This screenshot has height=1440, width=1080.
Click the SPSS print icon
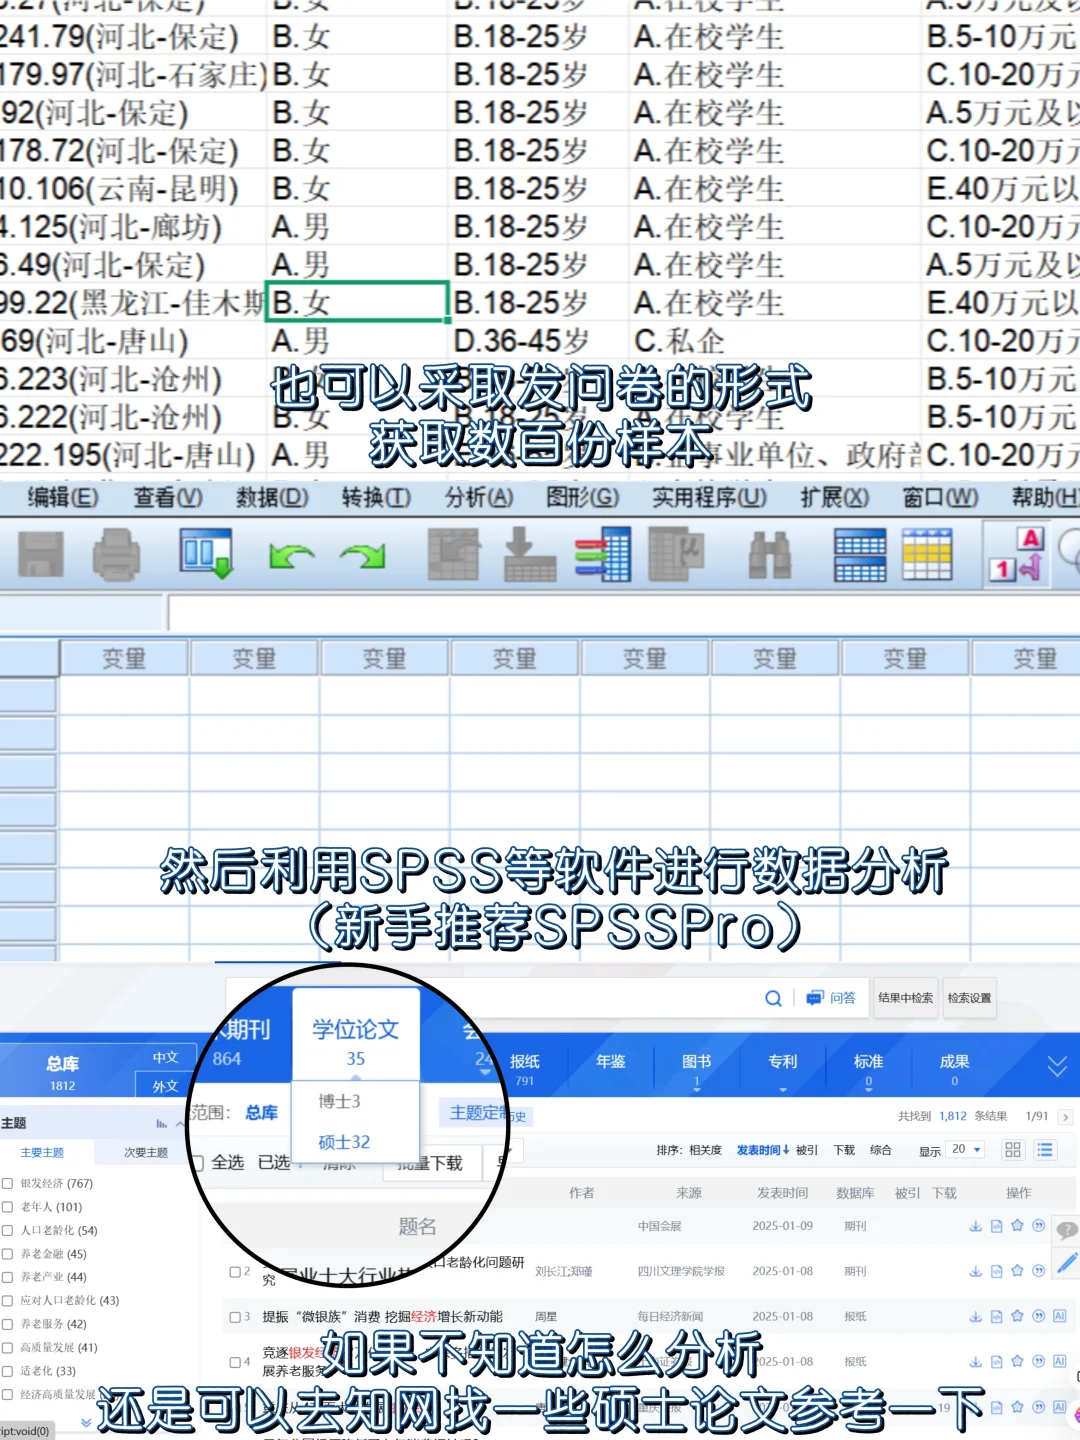coord(116,555)
